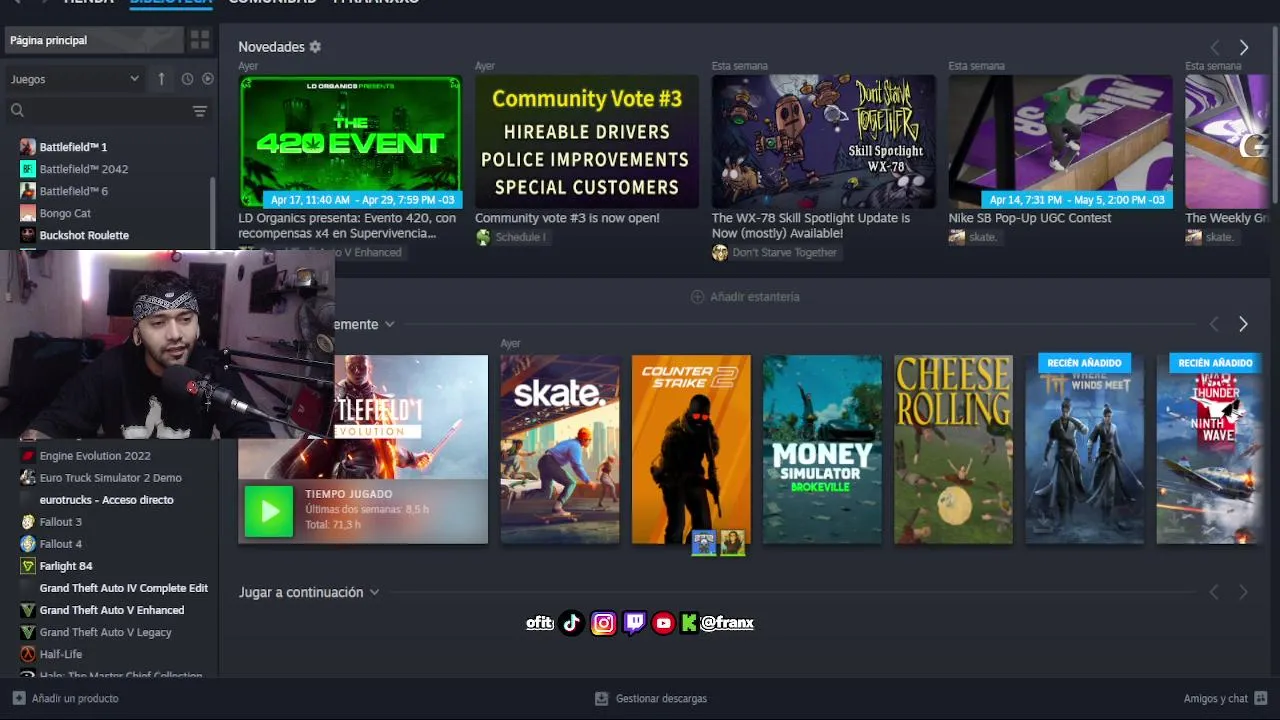Open the Juegos category dropdown

click(x=74, y=79)
